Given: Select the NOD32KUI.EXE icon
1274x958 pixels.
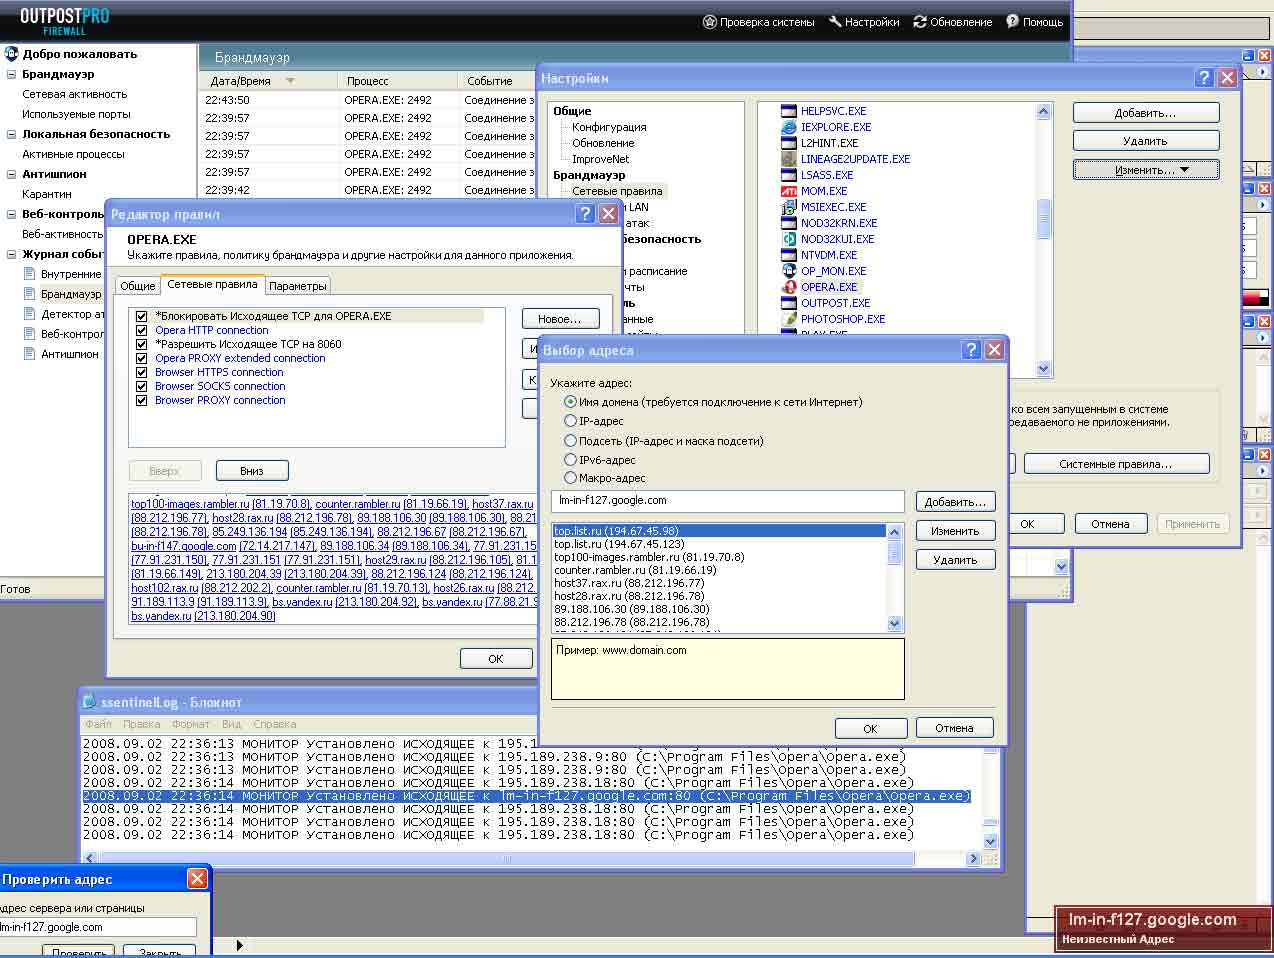Looking at the screenshot, I should coord(789,239).
